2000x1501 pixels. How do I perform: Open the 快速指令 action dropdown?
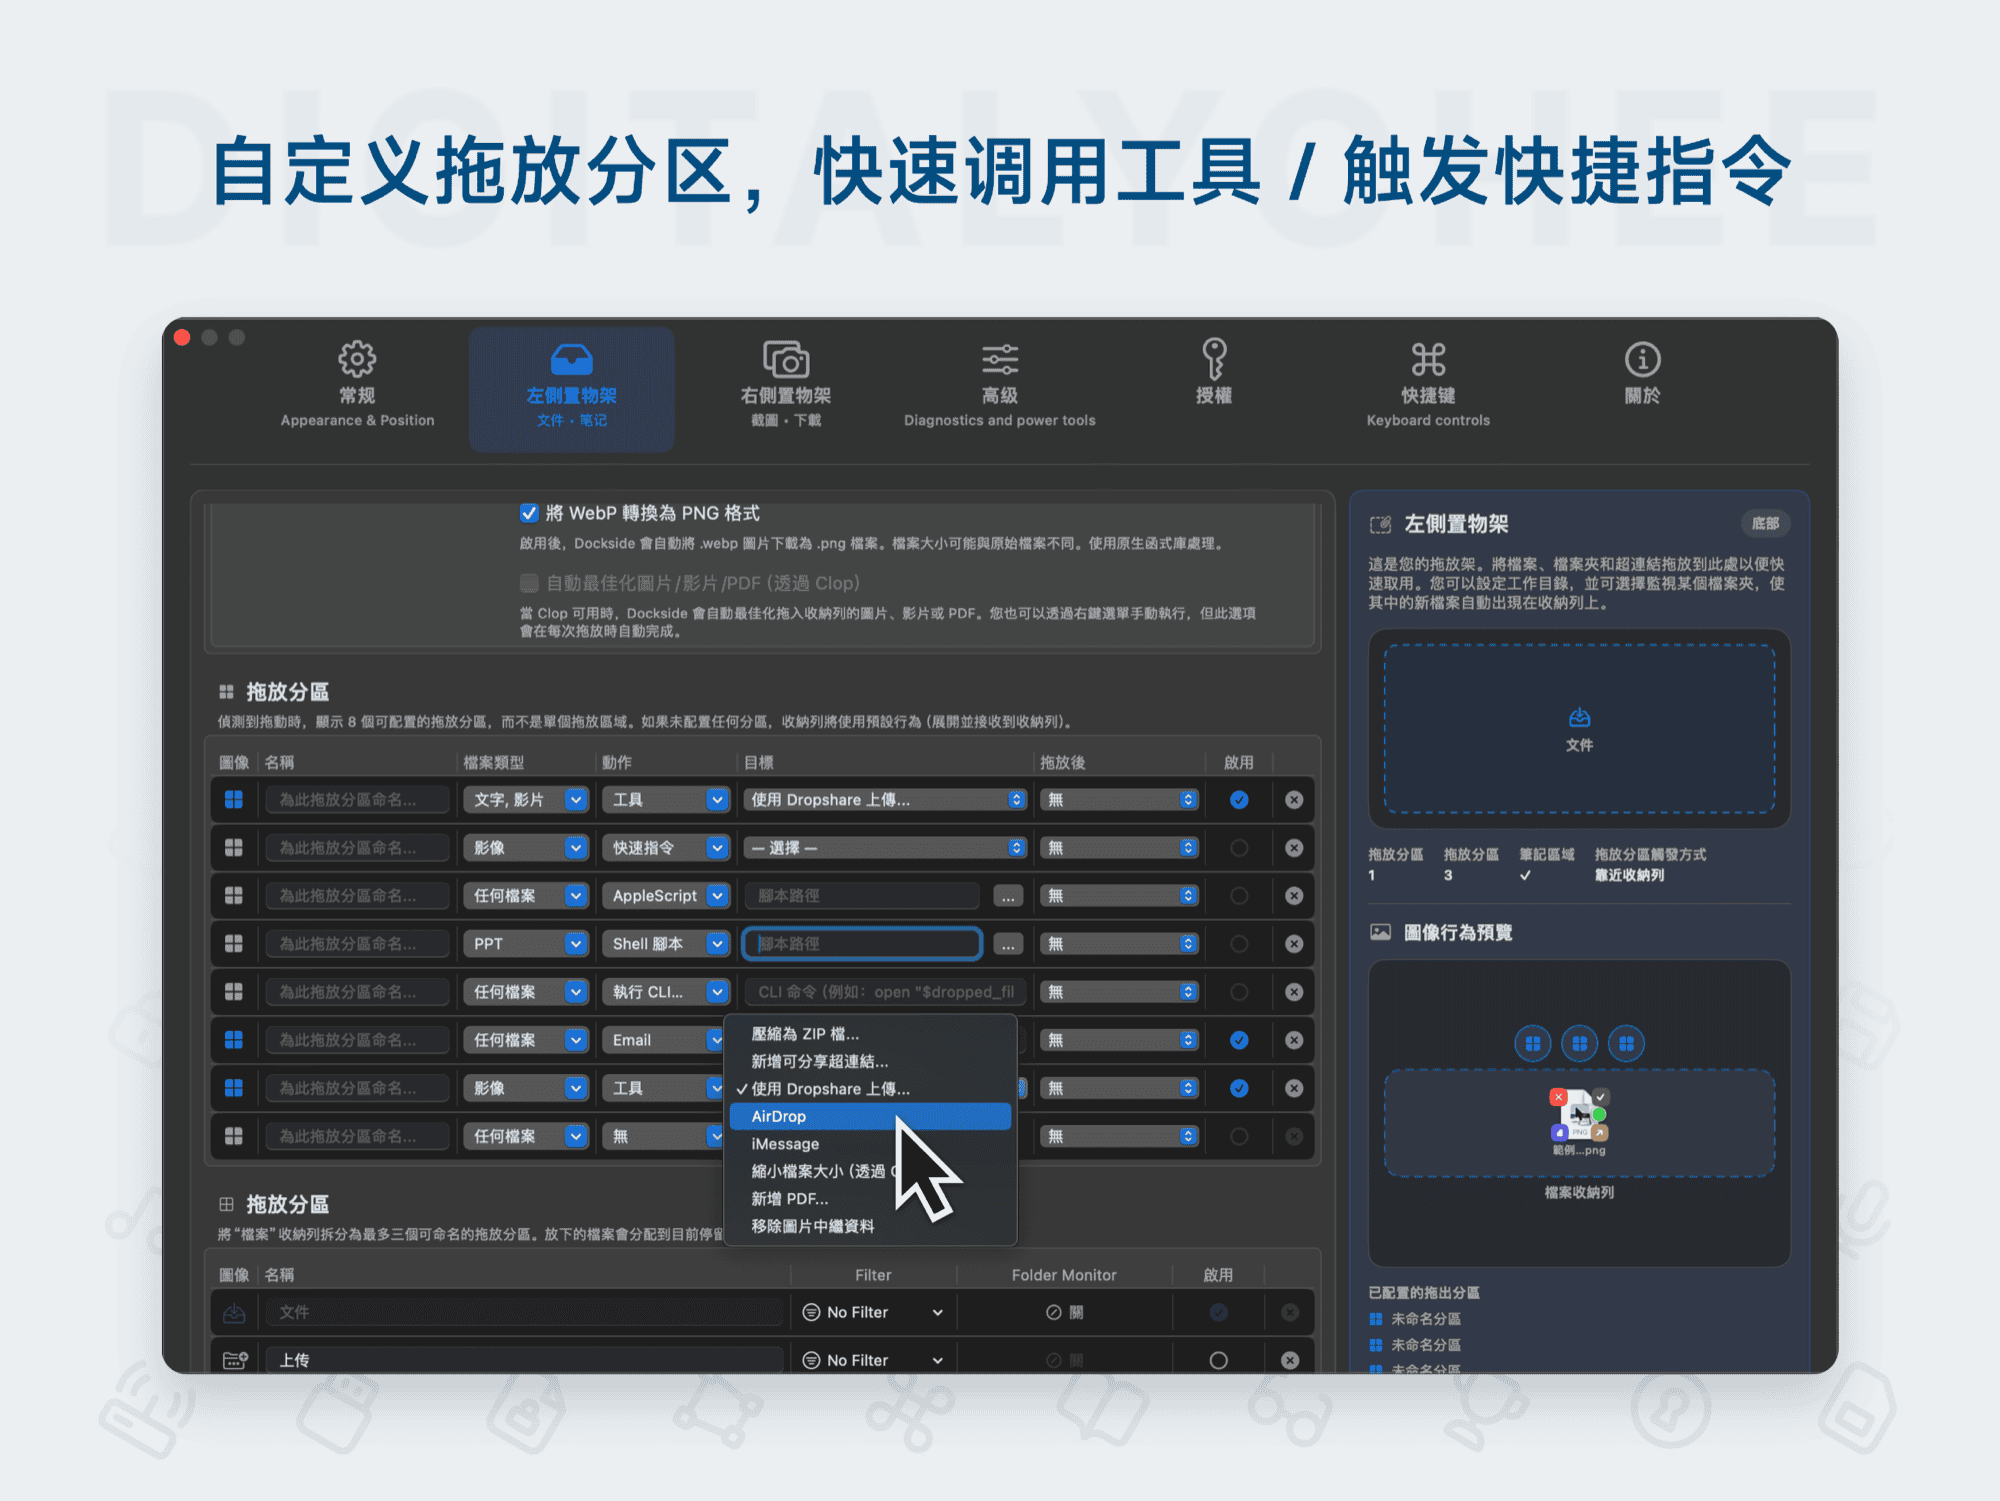(666, 847)
